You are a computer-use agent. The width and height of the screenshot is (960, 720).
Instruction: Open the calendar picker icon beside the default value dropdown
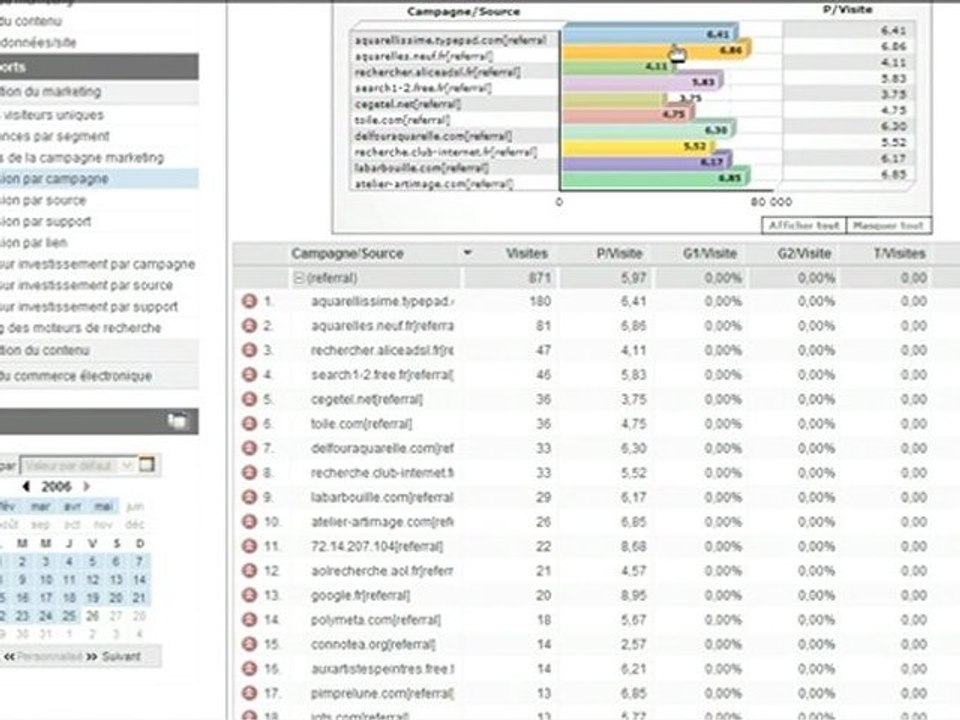tap(147, 465)
